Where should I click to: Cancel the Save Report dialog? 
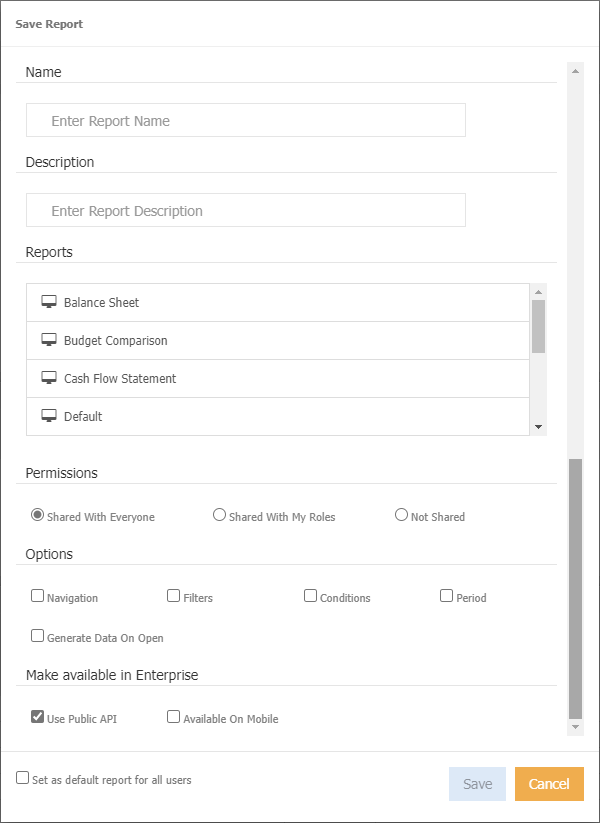(x=549, y=784)
